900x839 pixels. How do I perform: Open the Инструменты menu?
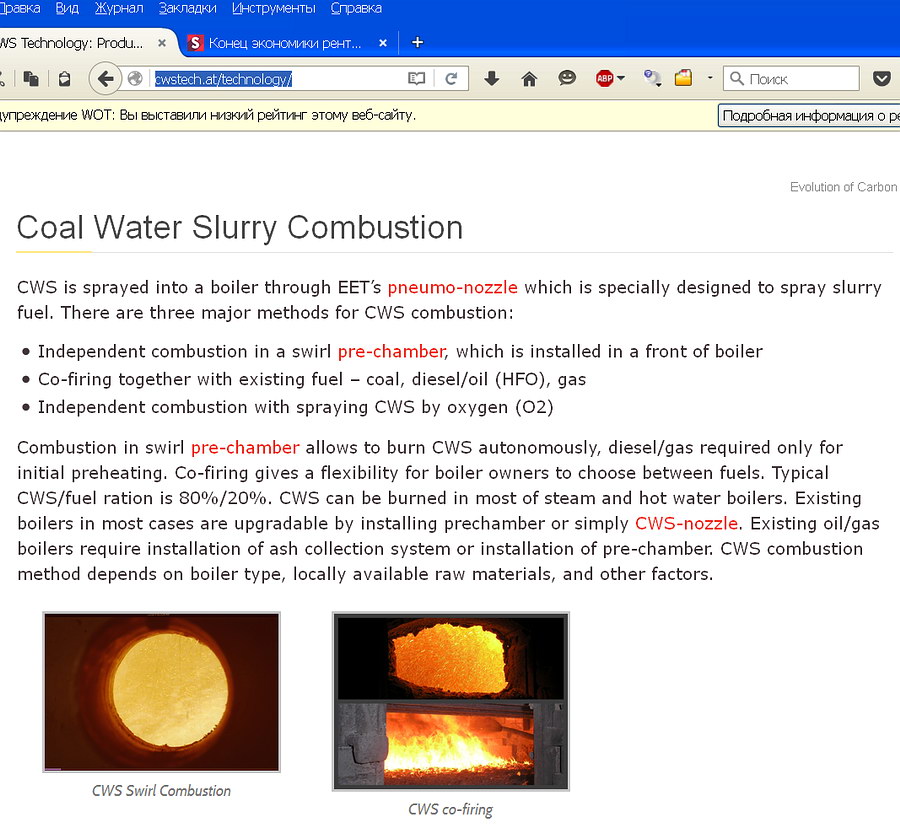pyautogui.click(x=274, y=8)
